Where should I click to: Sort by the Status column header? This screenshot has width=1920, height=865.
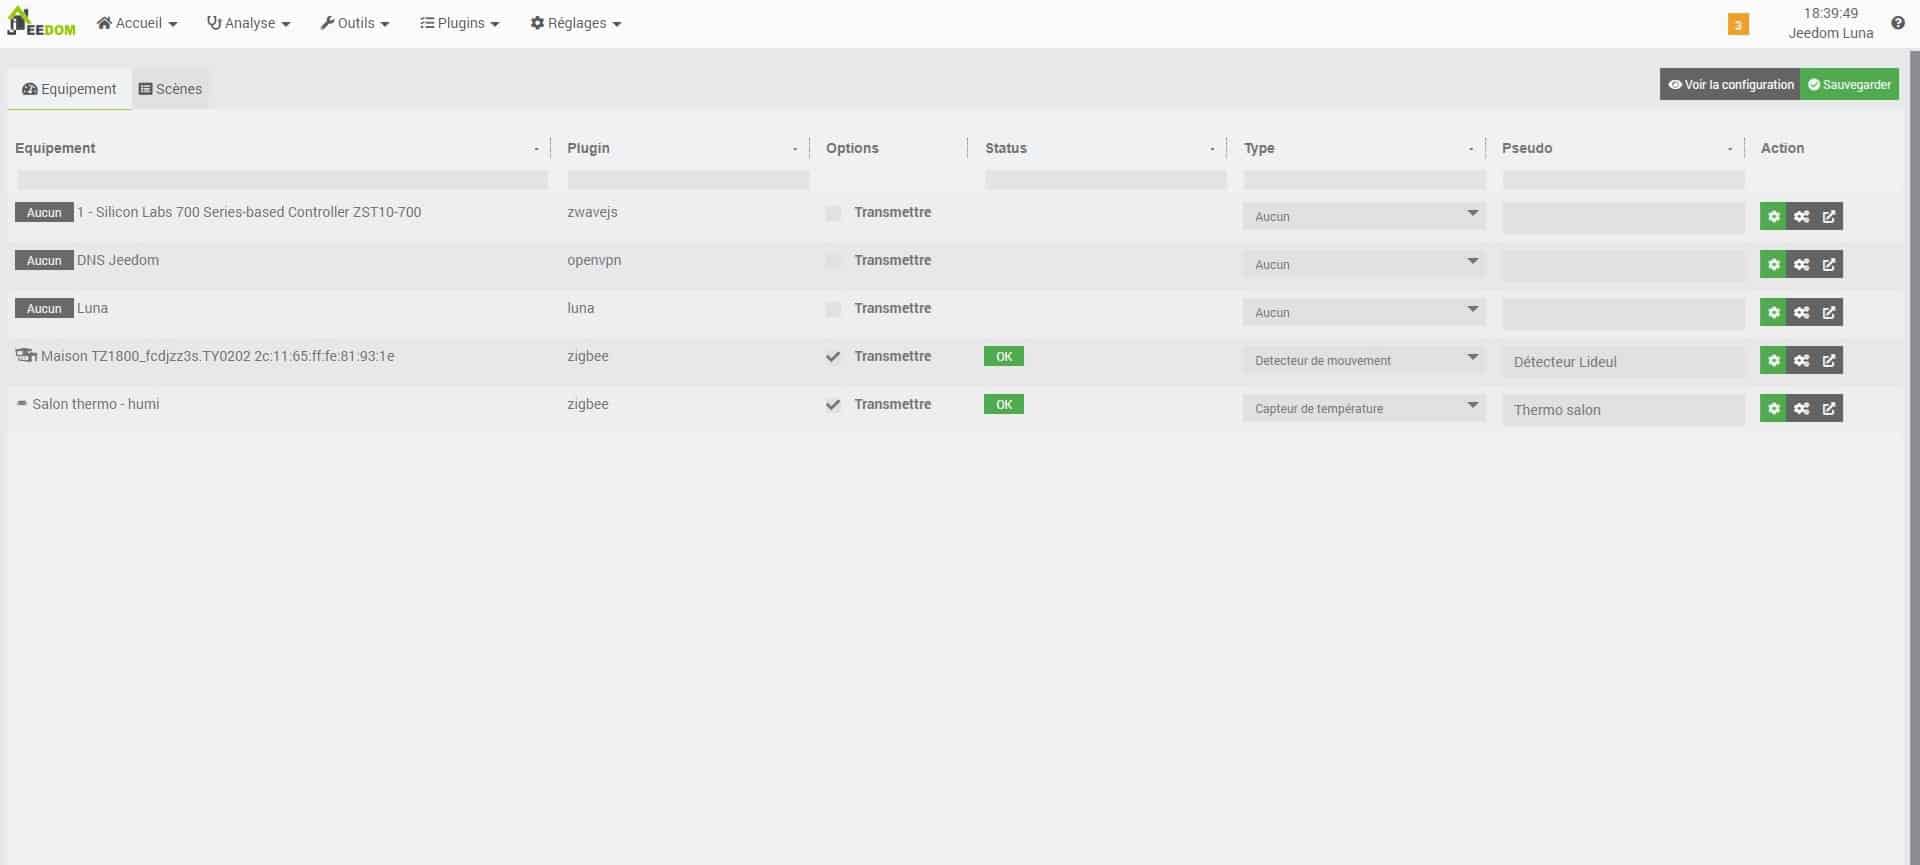point(1006,148)
